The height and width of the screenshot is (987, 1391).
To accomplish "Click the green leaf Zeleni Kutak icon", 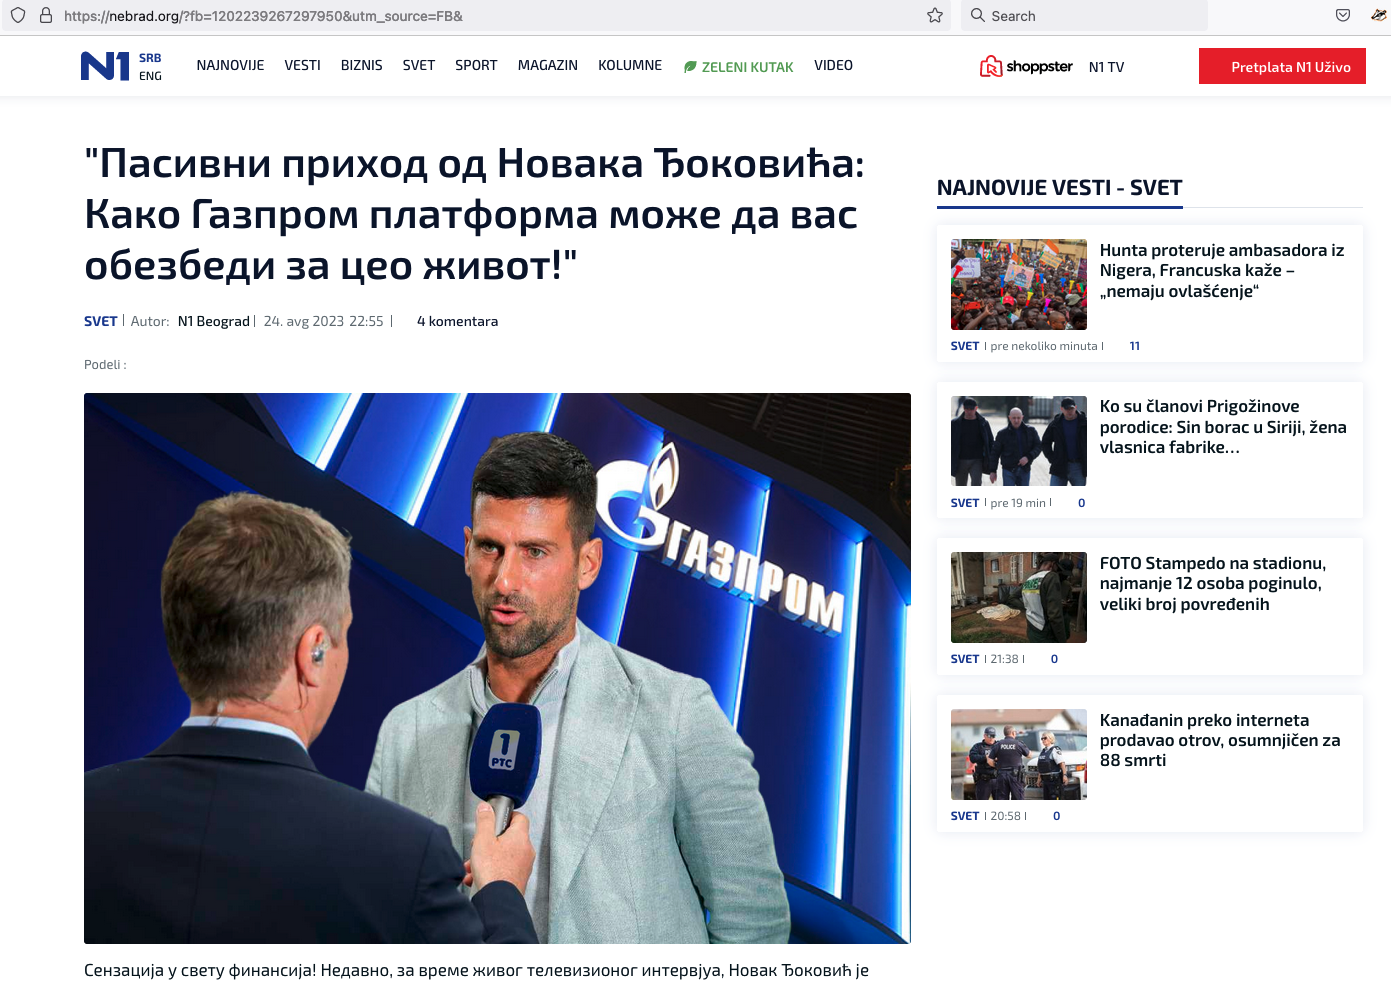I will (689, 67).
